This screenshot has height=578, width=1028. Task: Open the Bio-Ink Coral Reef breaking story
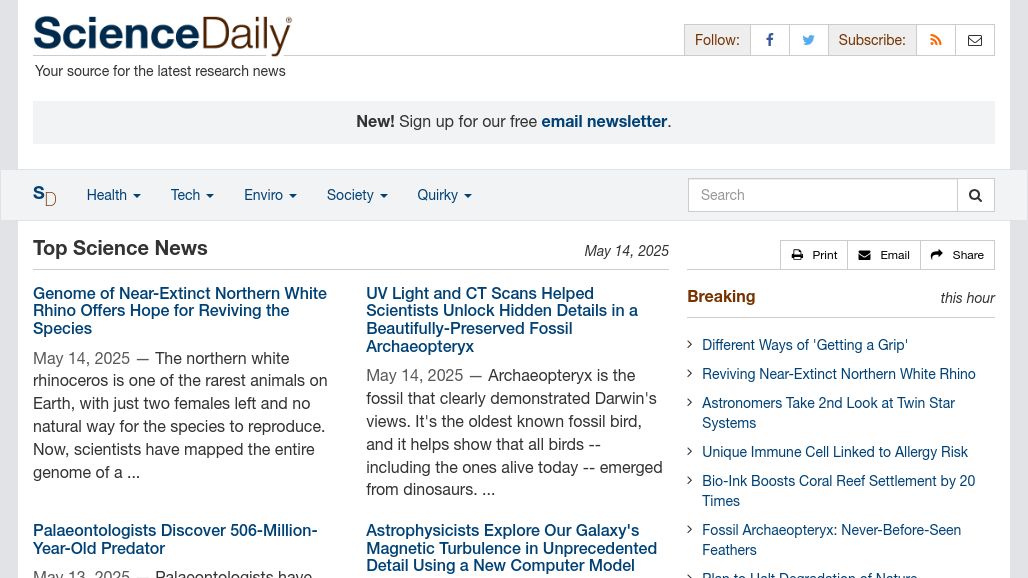[x=839, y=491]
